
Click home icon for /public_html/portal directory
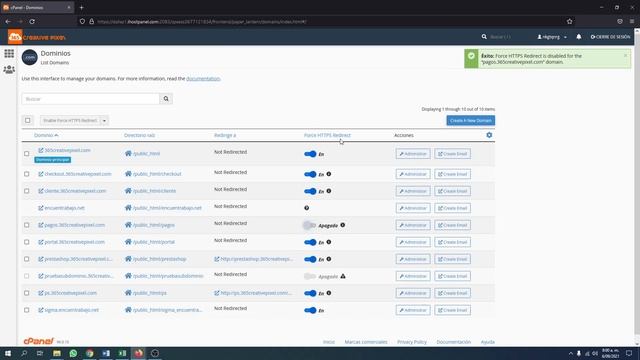[128, 242]
